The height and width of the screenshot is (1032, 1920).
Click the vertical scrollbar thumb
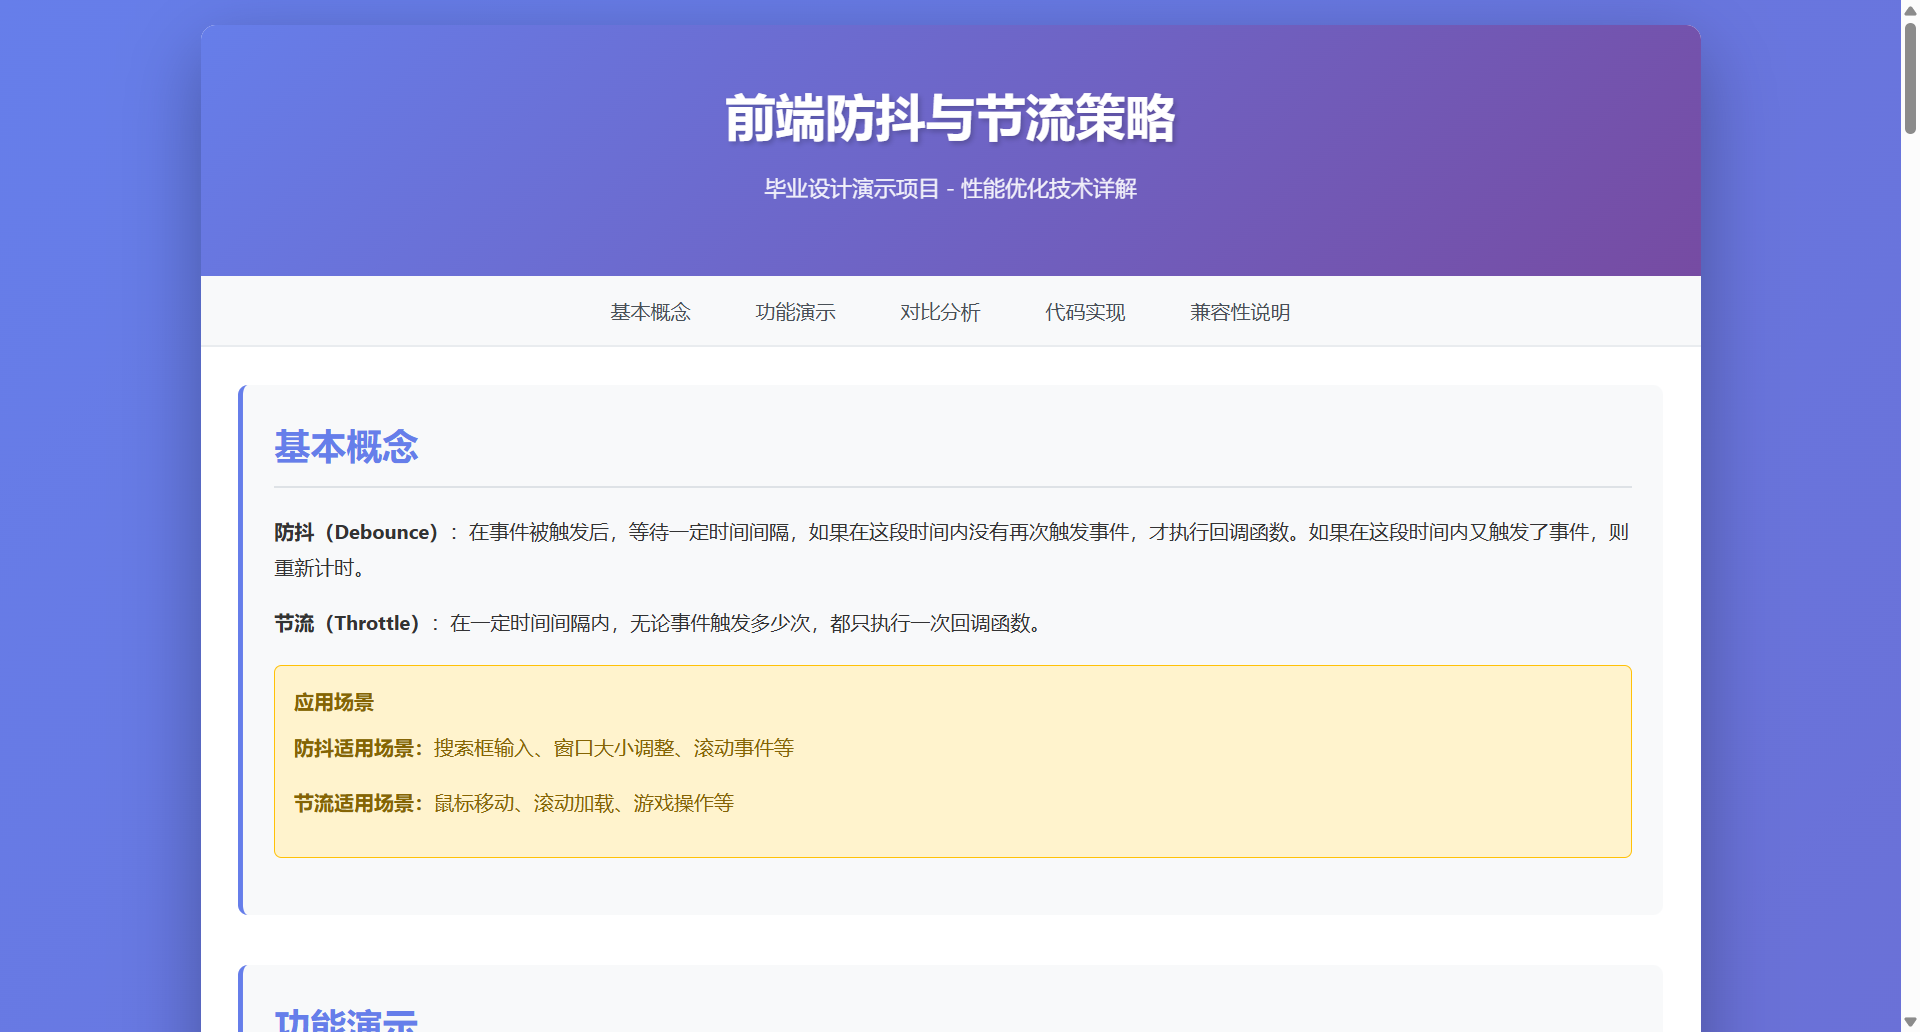pyautogui.click(x=1910, y=78)
